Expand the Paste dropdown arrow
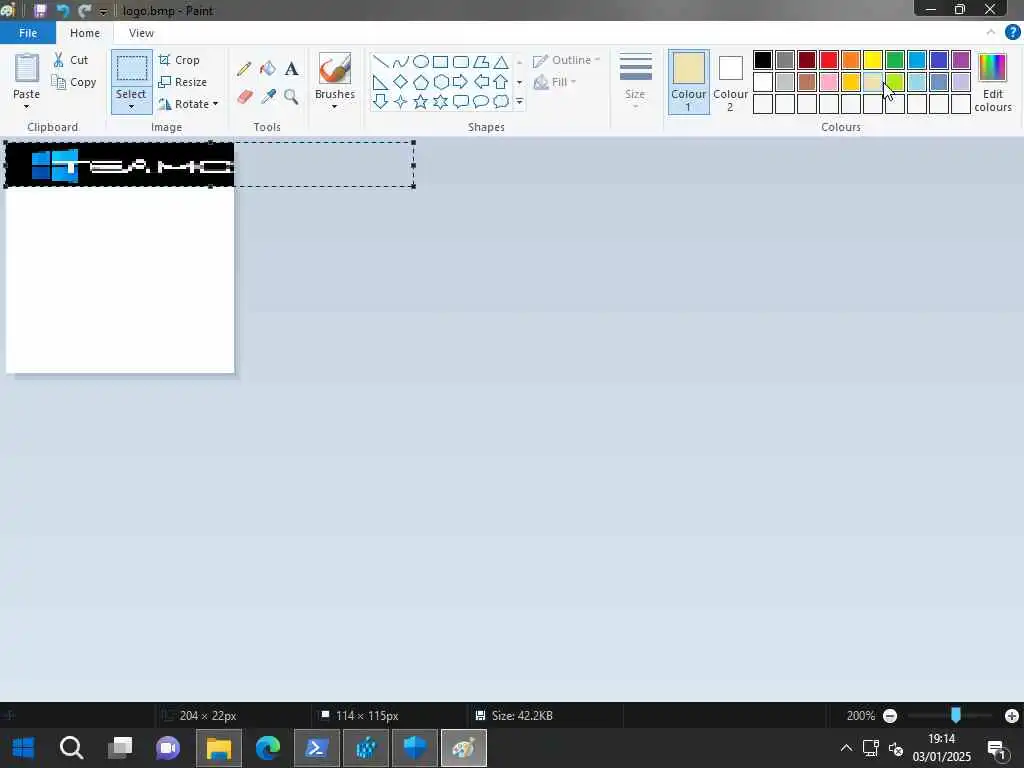1024x768 pixels. (x=27, y=106)
